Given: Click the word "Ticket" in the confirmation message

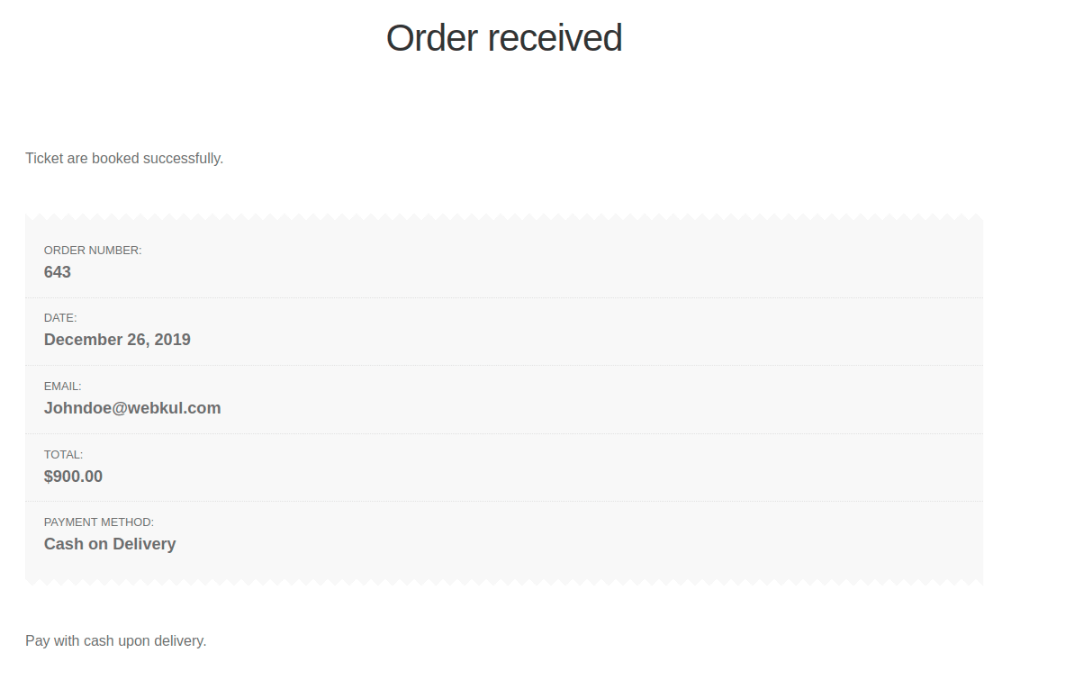Looking at the screenshot, I should [43, 158].
